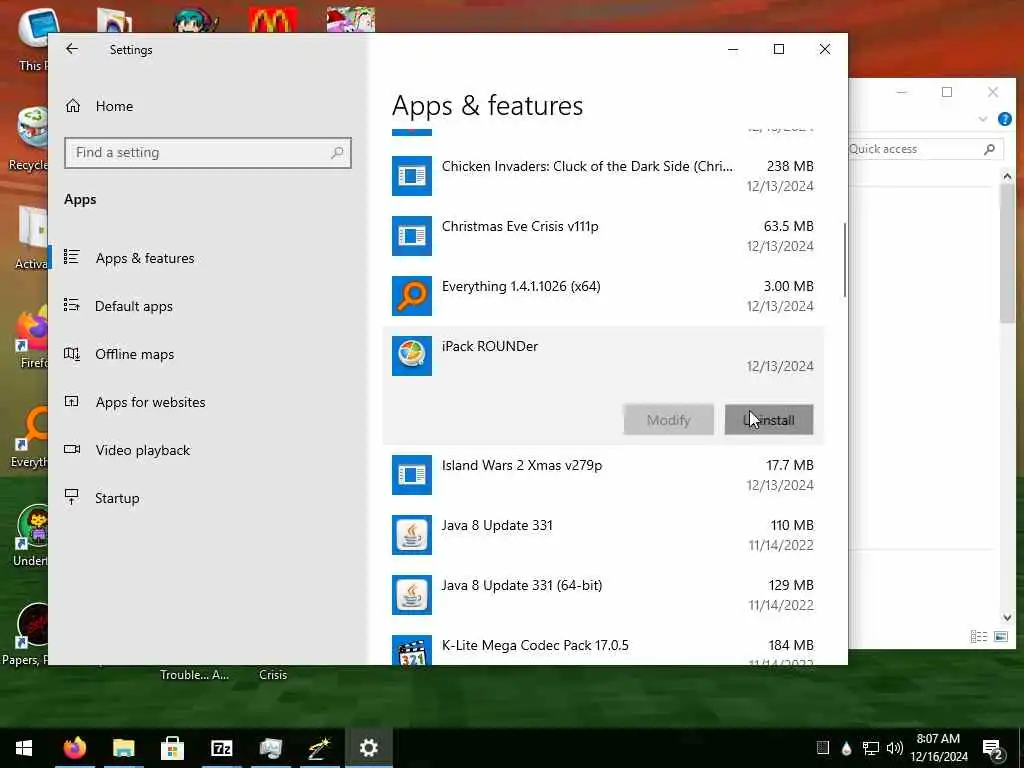Select the K-Lite Mega Codec Pack icon
The height and width of the screenshot is (768, 1024).
click(411, 650)
